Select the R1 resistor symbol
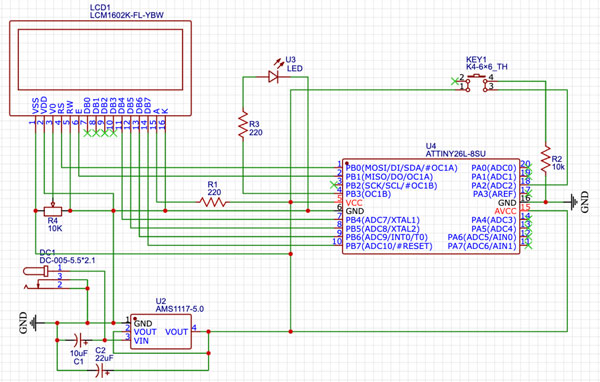Viewport: 600px width, 382px height. 213,202
